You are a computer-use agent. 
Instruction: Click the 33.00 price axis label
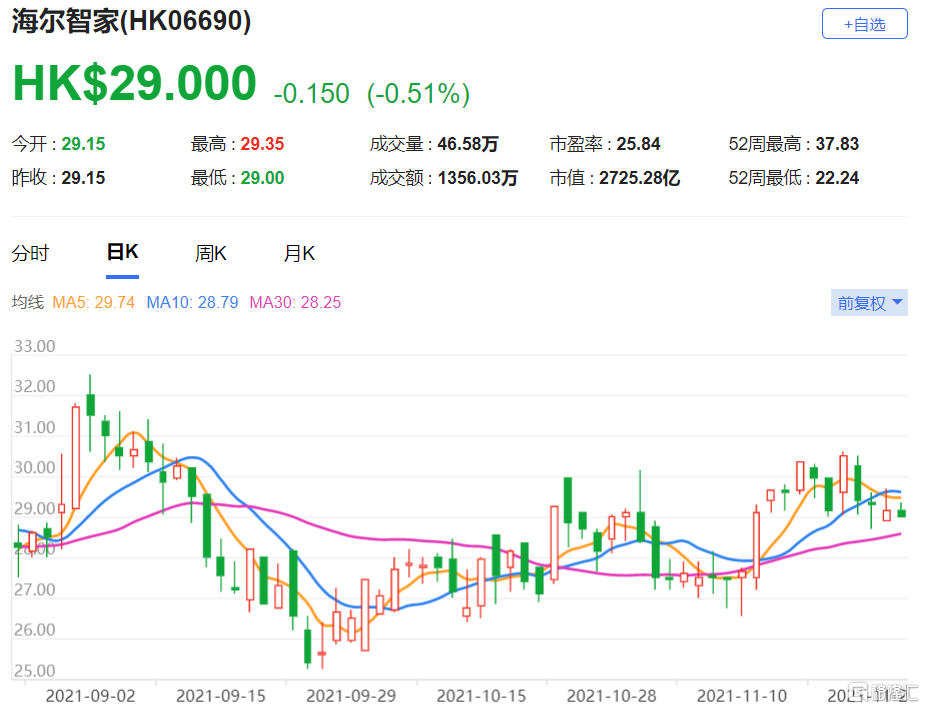coord(34,346)
